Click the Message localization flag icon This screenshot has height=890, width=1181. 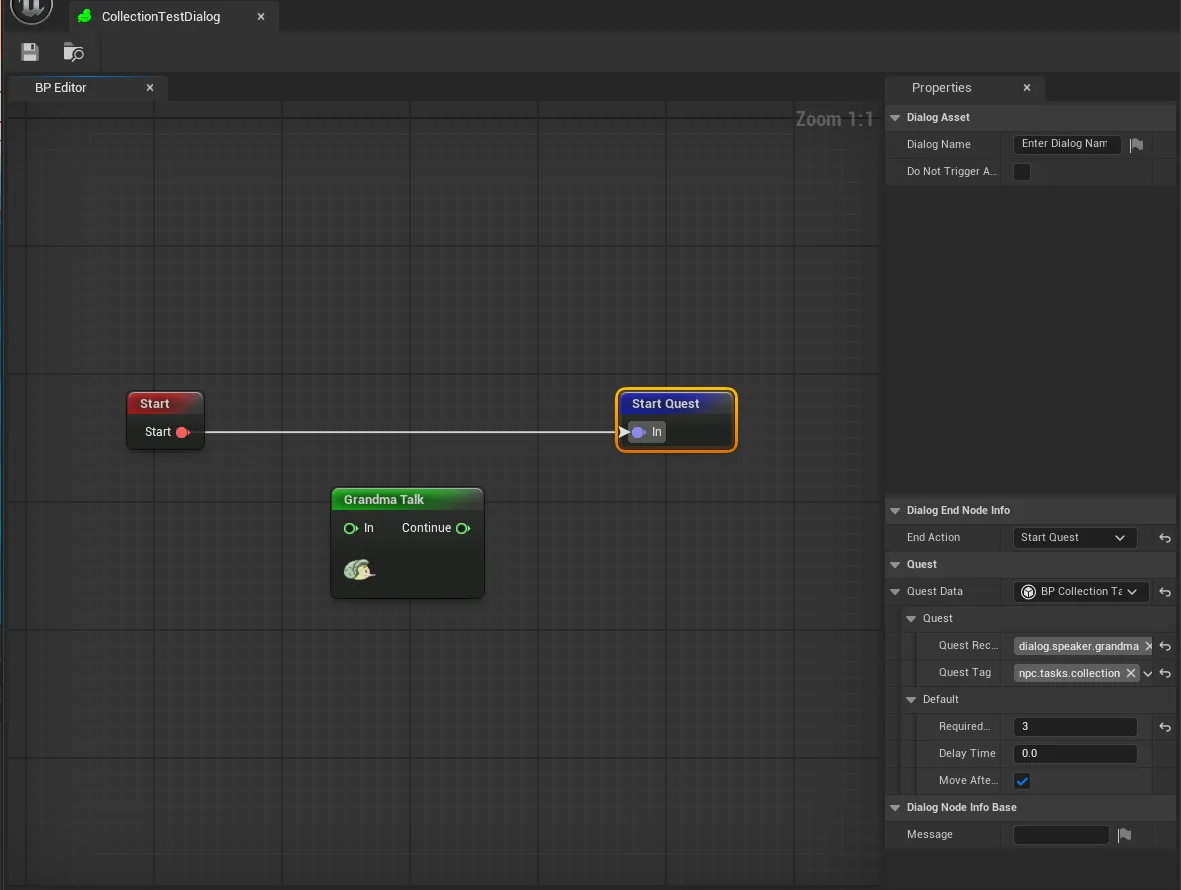(1125, 834)
